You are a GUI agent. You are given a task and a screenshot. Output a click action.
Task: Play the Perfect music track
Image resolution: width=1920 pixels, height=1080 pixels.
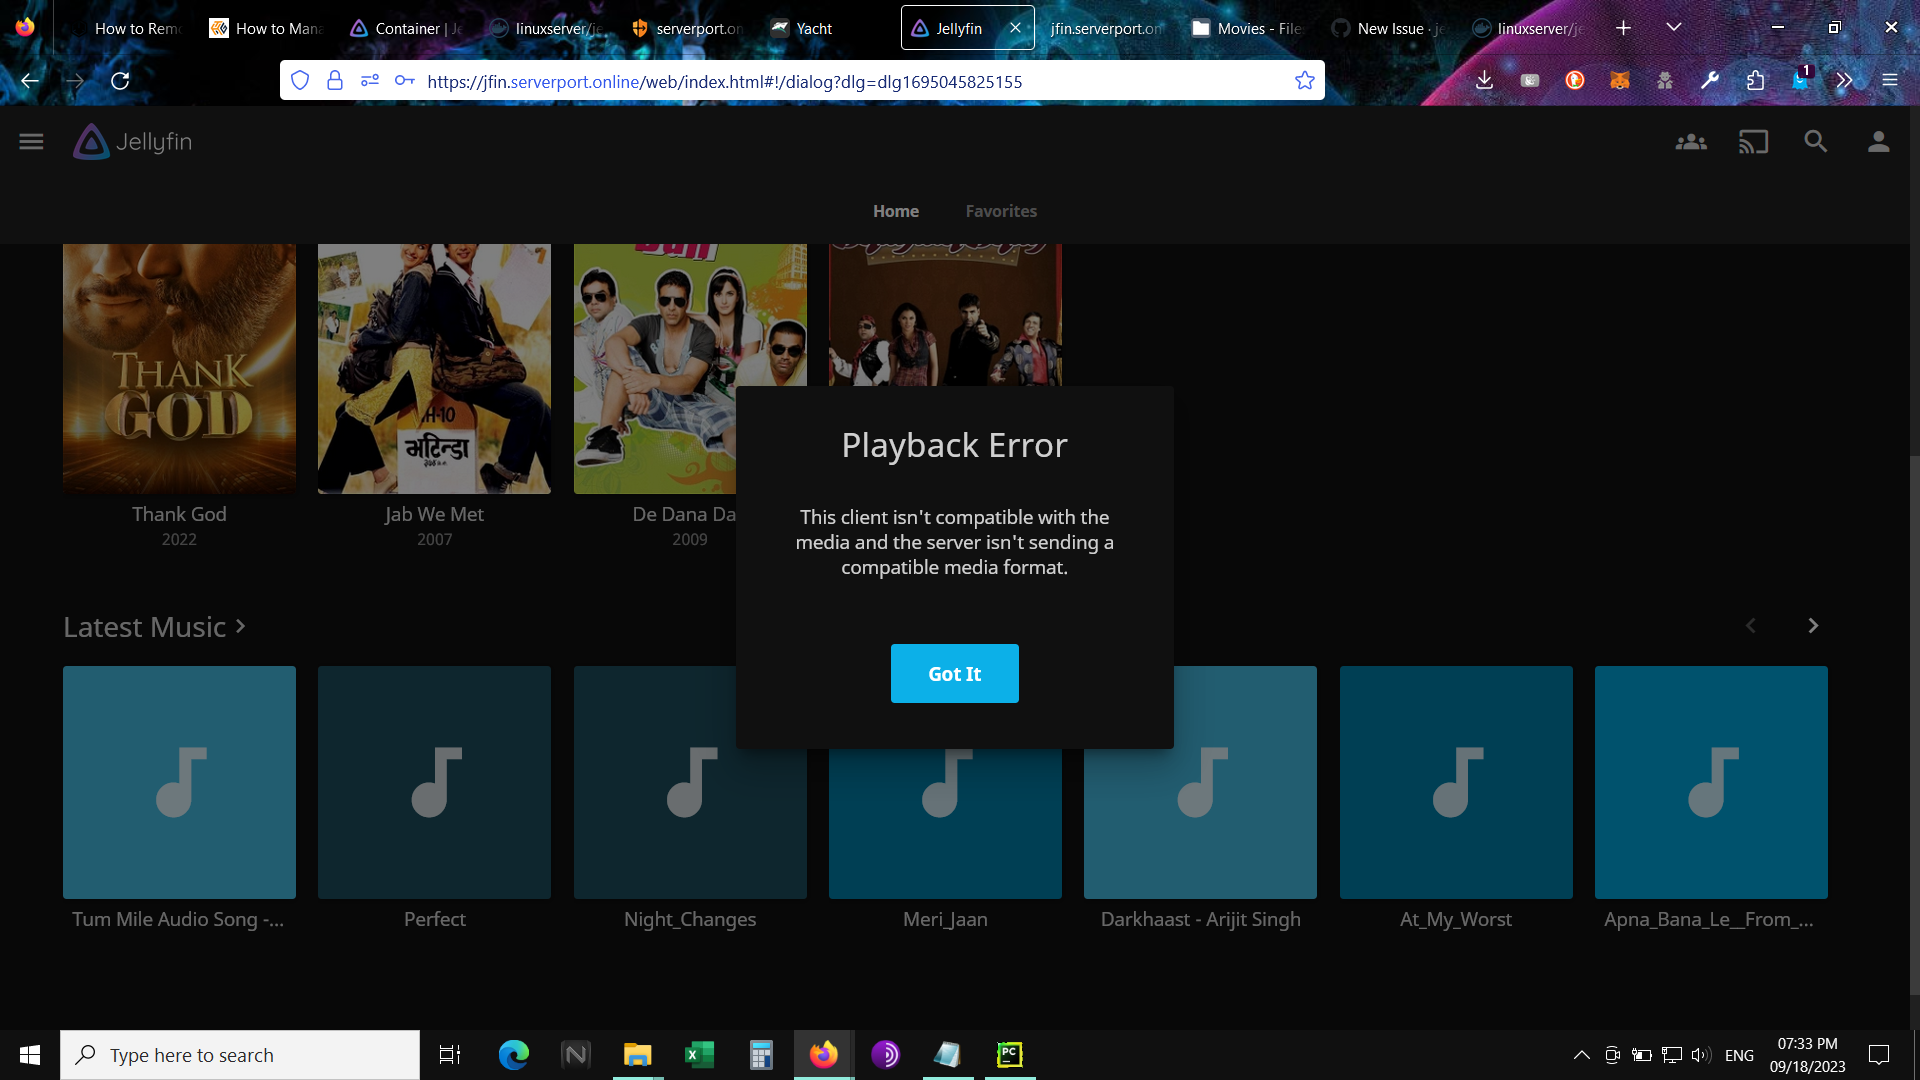(x=434, y=782)
